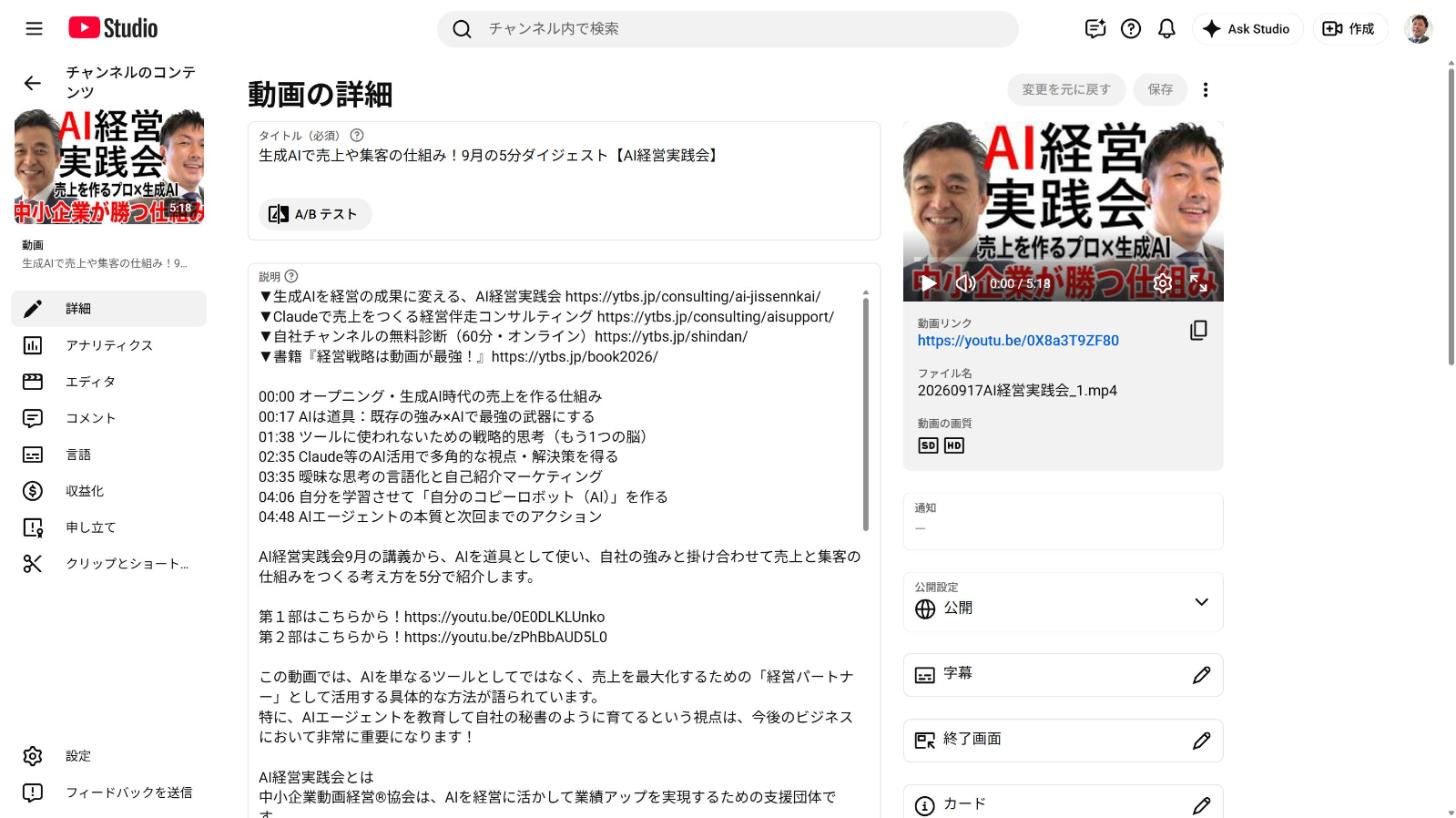Open 設定 in the sidebar
This screenshot has width=1456, height=818.
point(109,756)
